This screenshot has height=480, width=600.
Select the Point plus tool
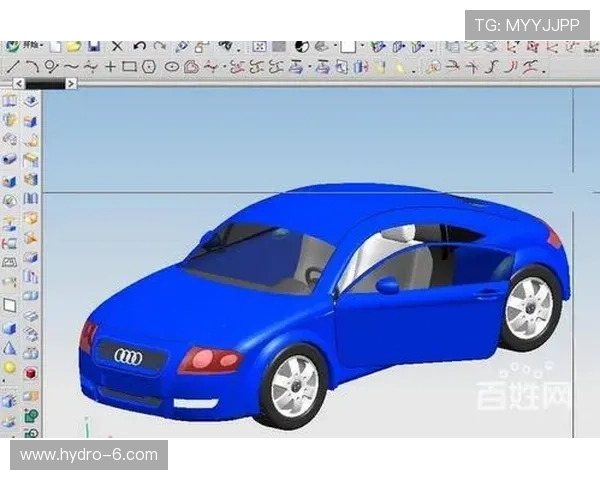pos(110,67)
